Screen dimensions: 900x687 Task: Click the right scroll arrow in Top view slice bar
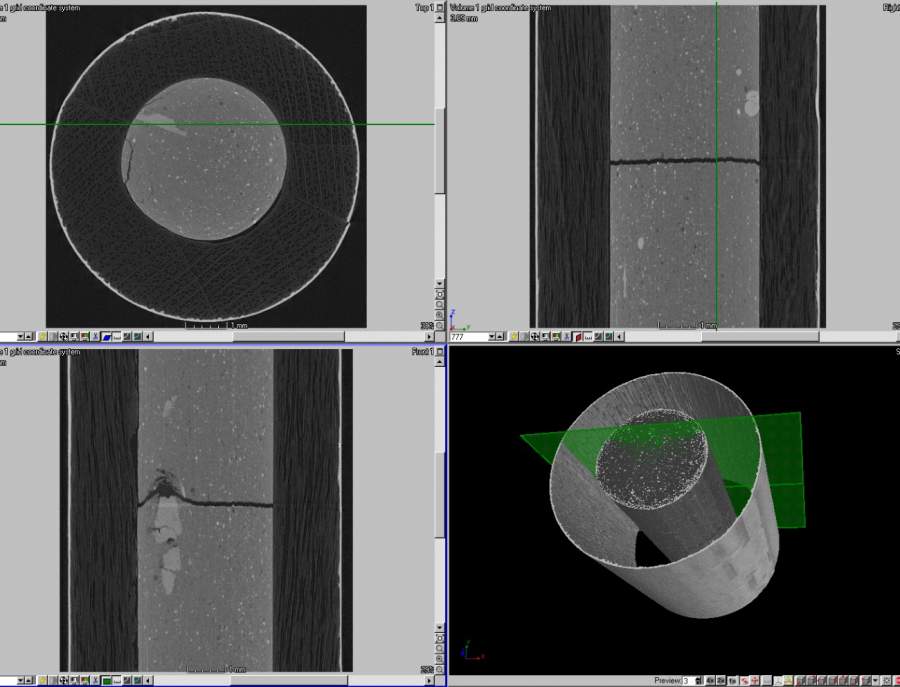click(429, 337)
